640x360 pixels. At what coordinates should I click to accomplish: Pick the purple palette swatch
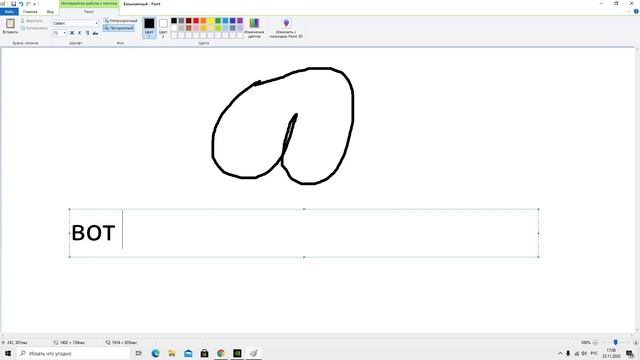(240, 20)
